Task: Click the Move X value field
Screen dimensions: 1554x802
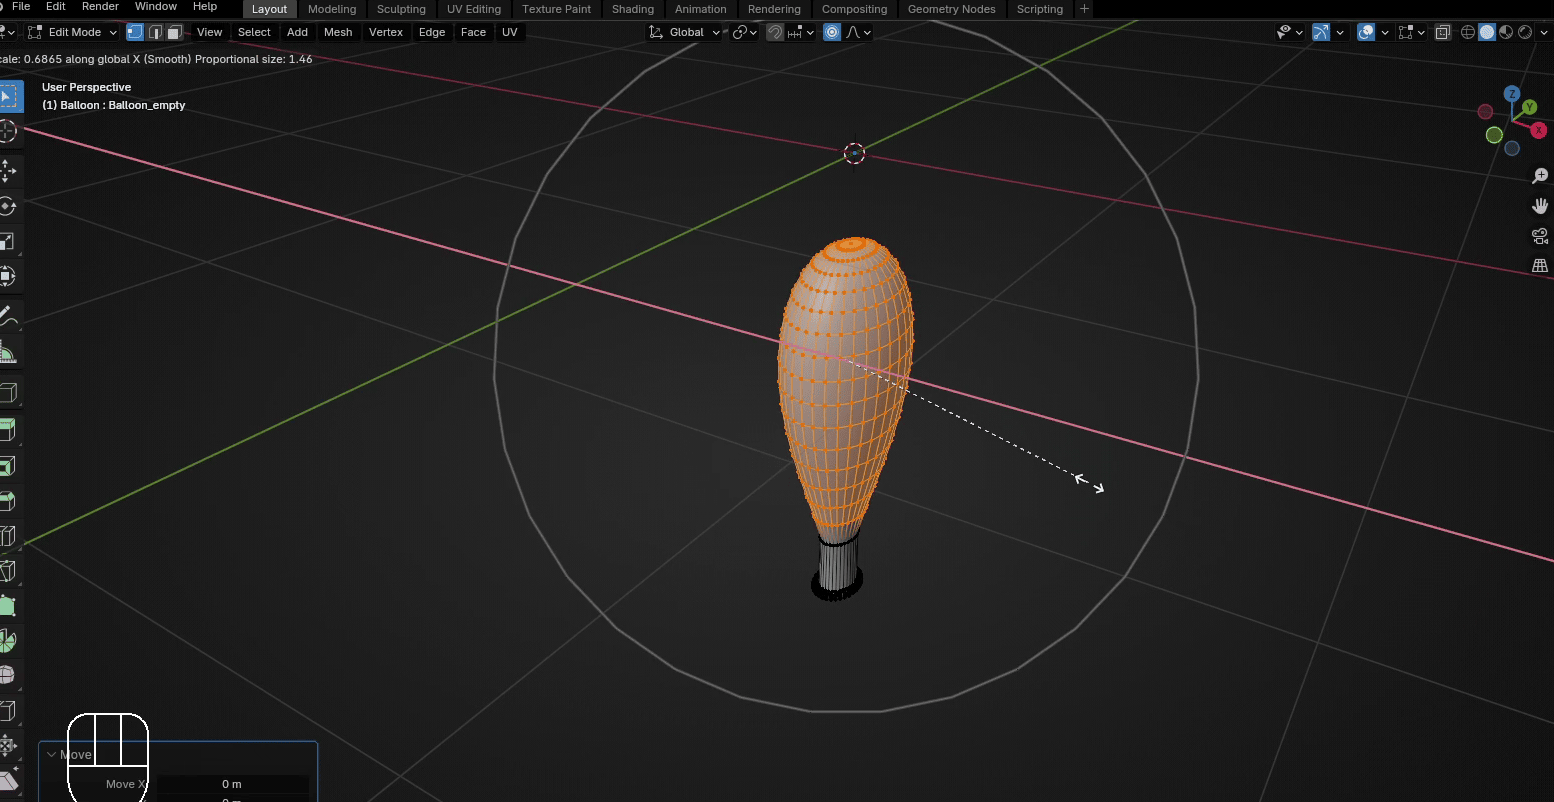Action: coord(232,784)
